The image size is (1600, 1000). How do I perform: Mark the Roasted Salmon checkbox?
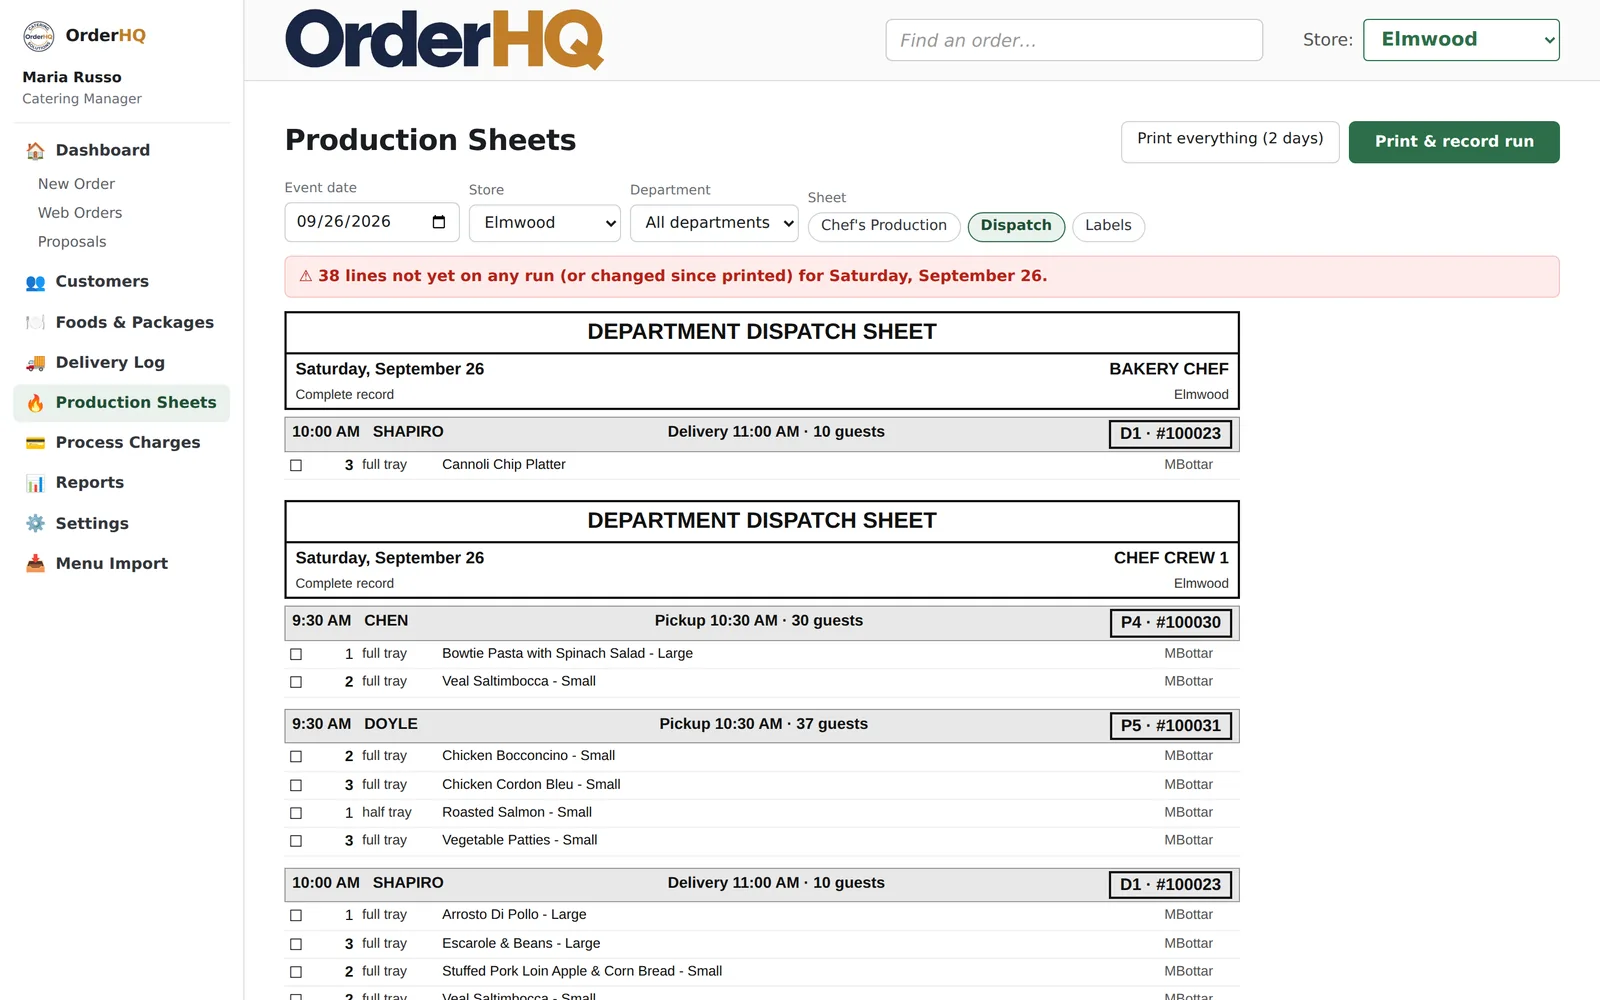[296, 813]
